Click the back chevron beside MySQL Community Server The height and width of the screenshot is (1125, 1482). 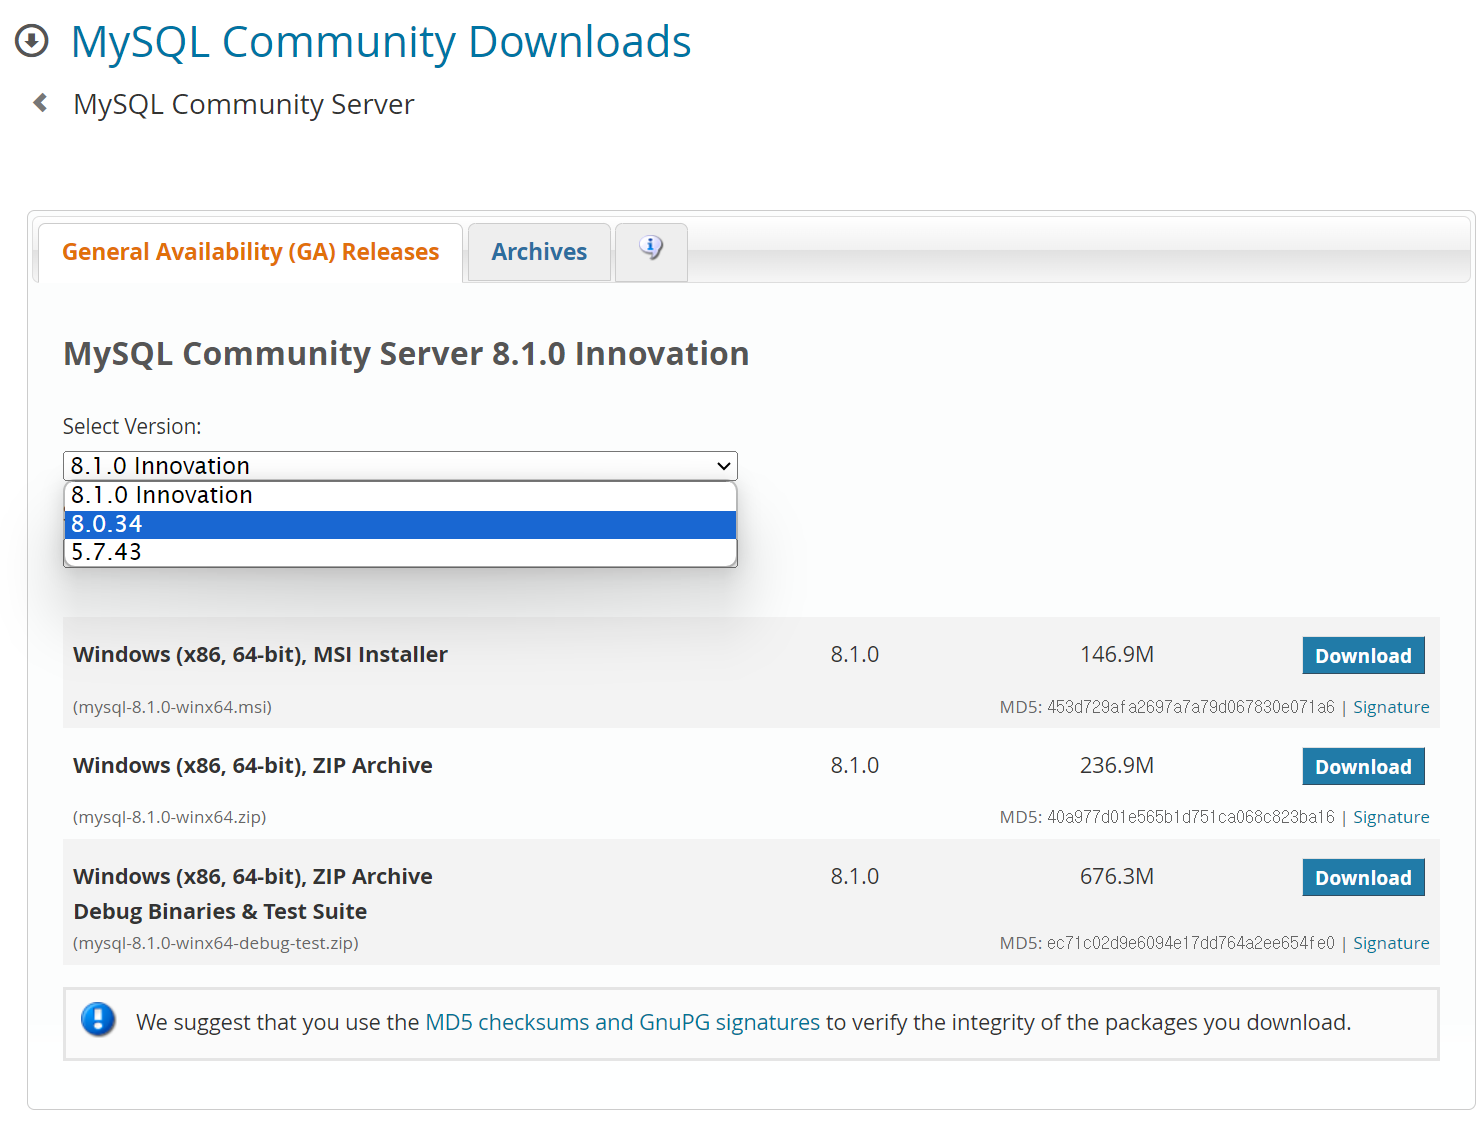(38, 103)
